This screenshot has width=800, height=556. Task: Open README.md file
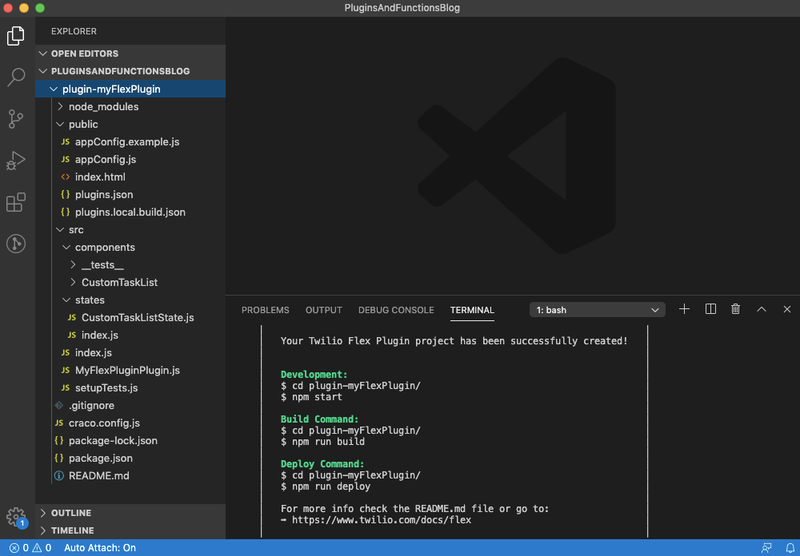[130, 475]
